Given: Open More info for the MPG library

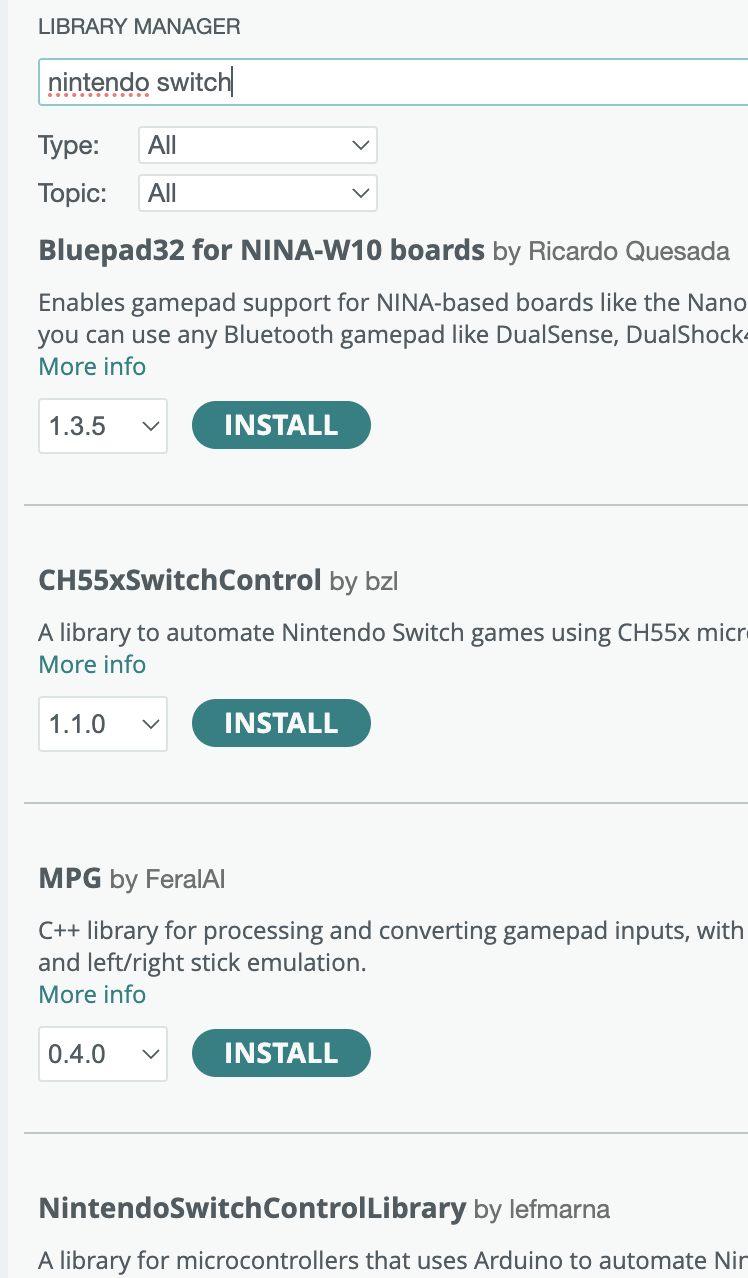Looking at the screenshot, I should tap(92, 995).
